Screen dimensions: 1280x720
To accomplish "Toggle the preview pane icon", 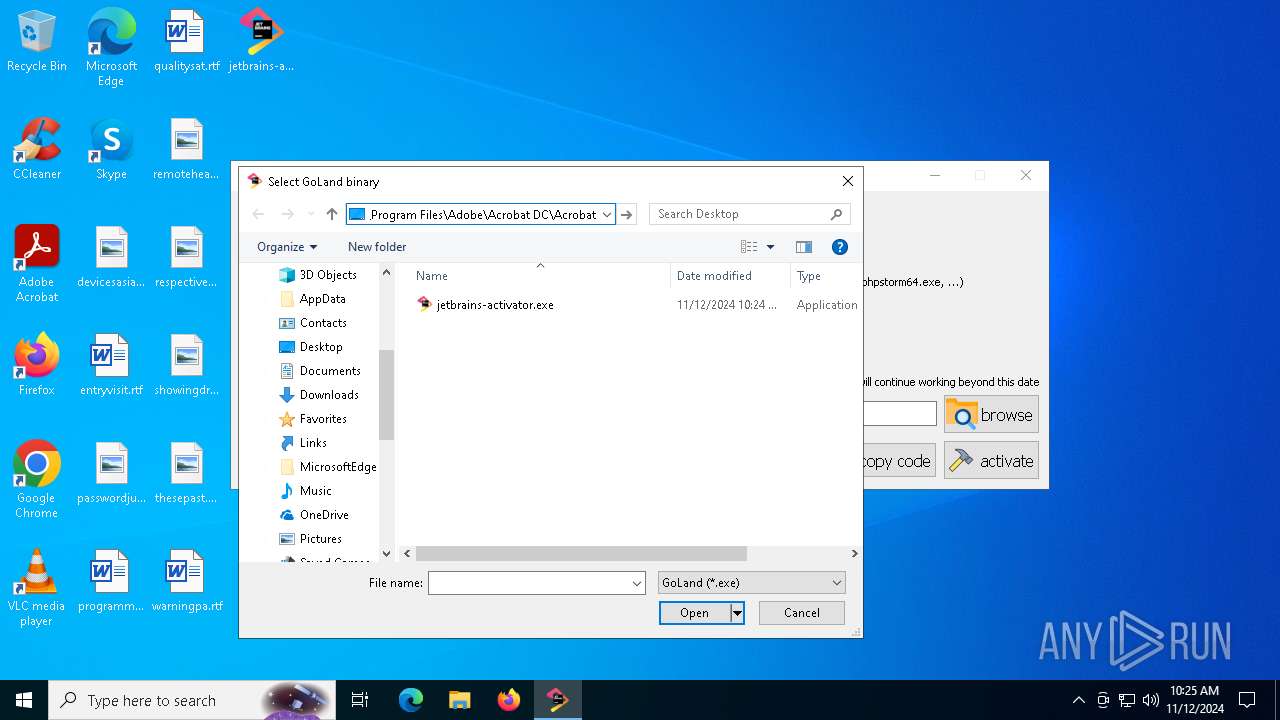I will 803,247.
